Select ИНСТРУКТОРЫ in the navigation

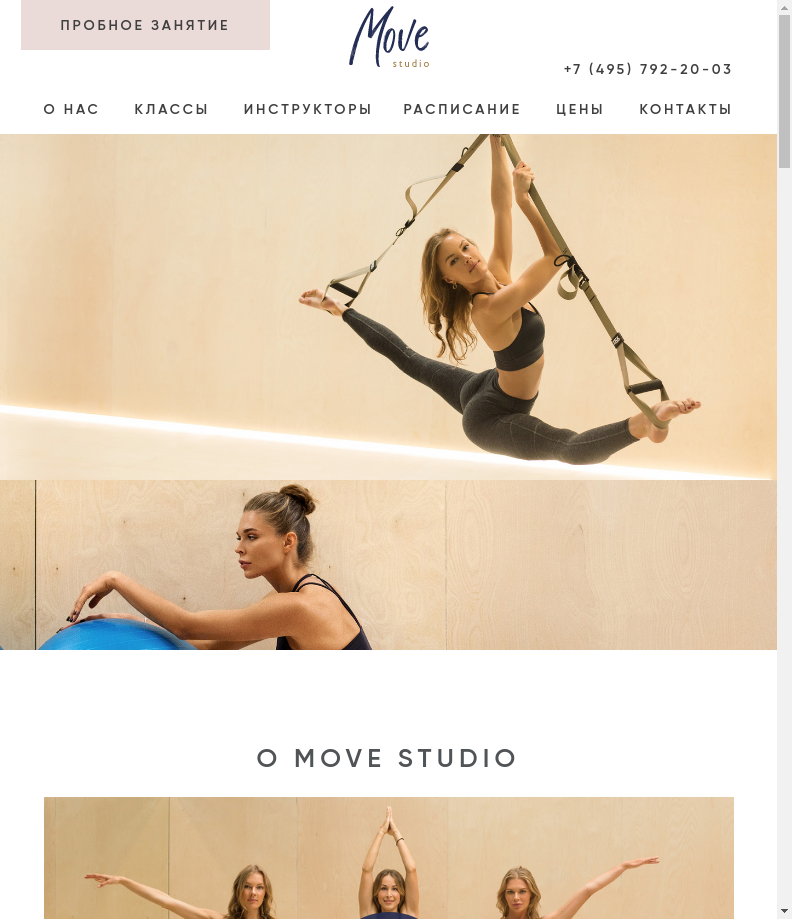308,109
